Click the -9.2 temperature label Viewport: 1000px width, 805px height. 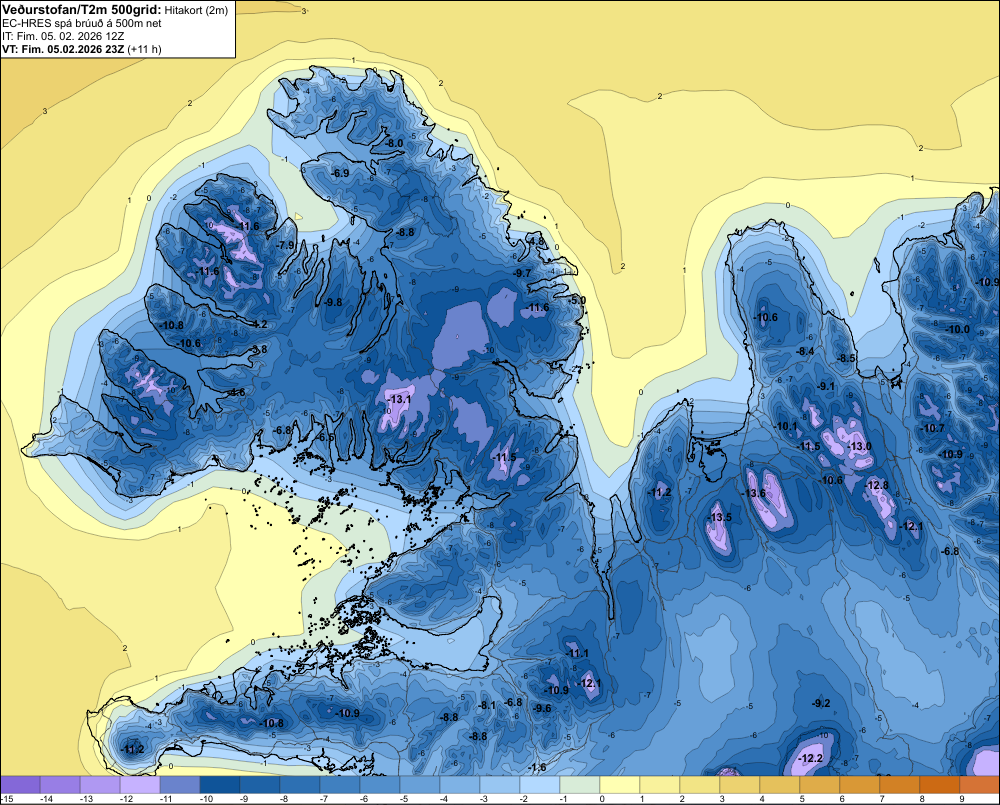[821, 704]
